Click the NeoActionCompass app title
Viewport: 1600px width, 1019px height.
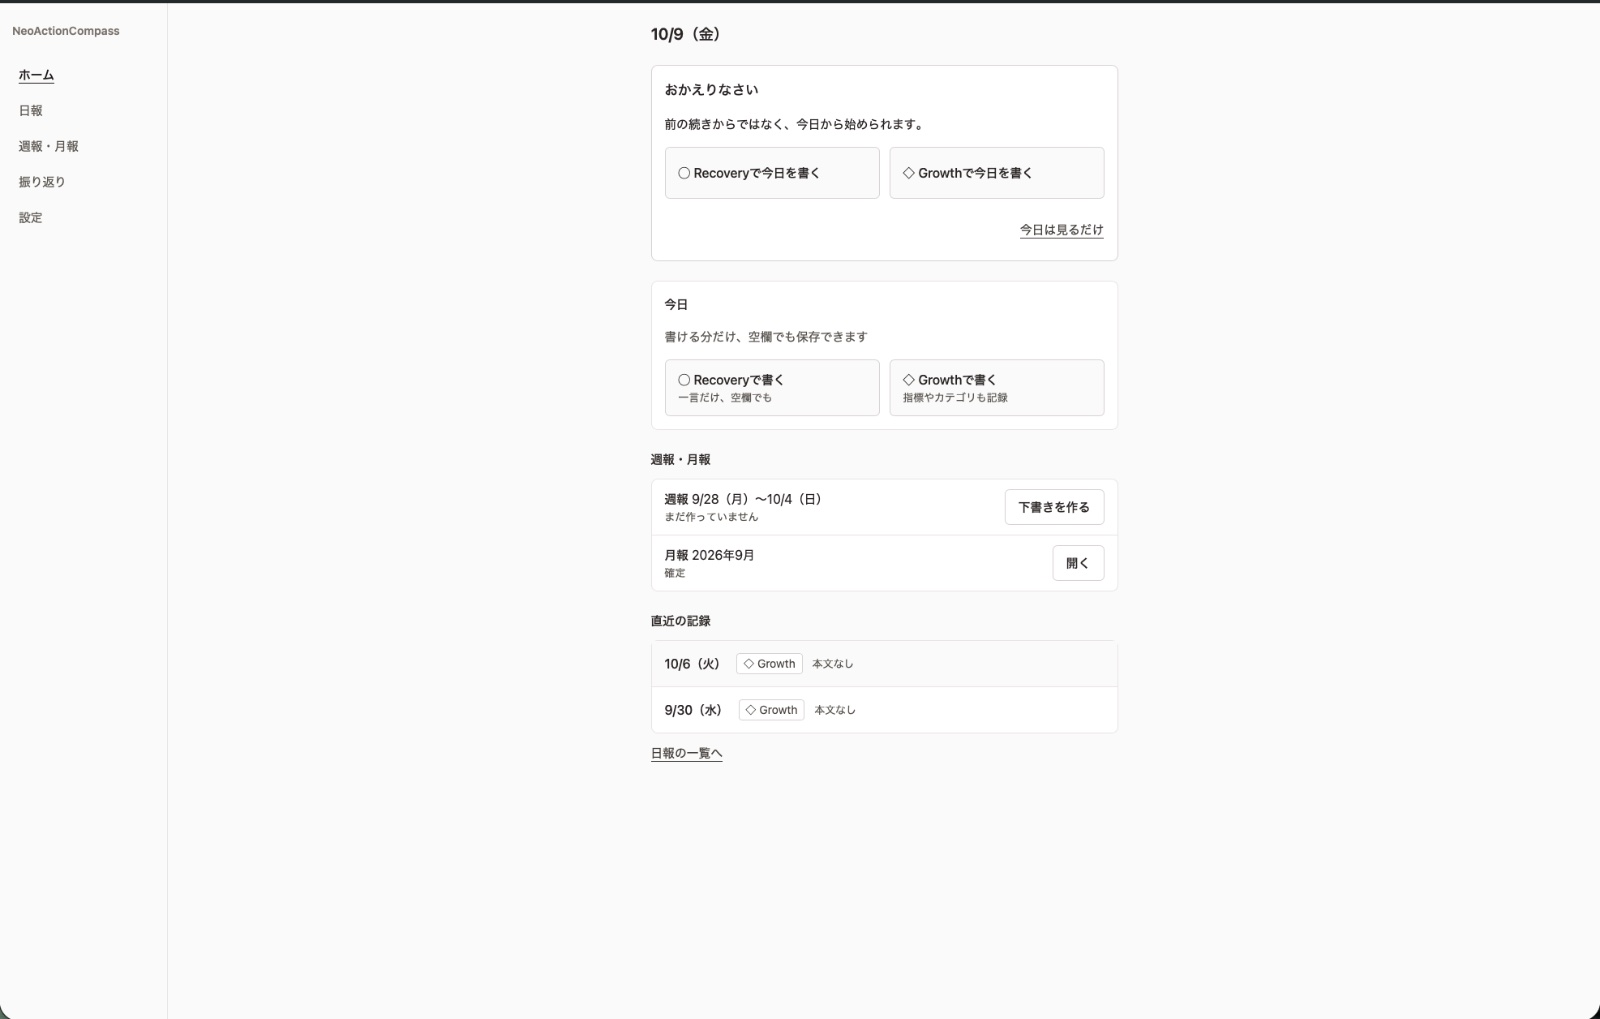tap(66, 31)
